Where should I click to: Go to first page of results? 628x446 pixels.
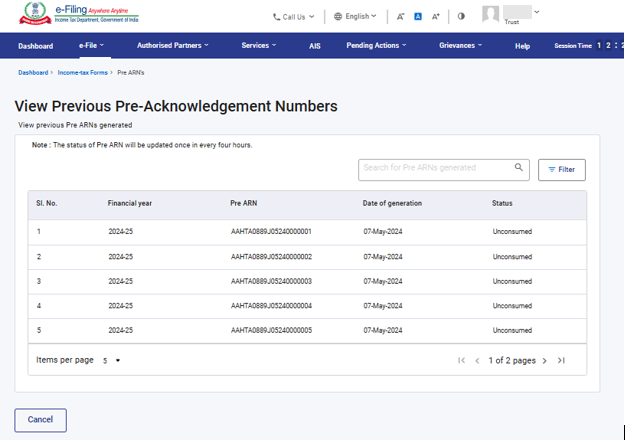[461, 361]
